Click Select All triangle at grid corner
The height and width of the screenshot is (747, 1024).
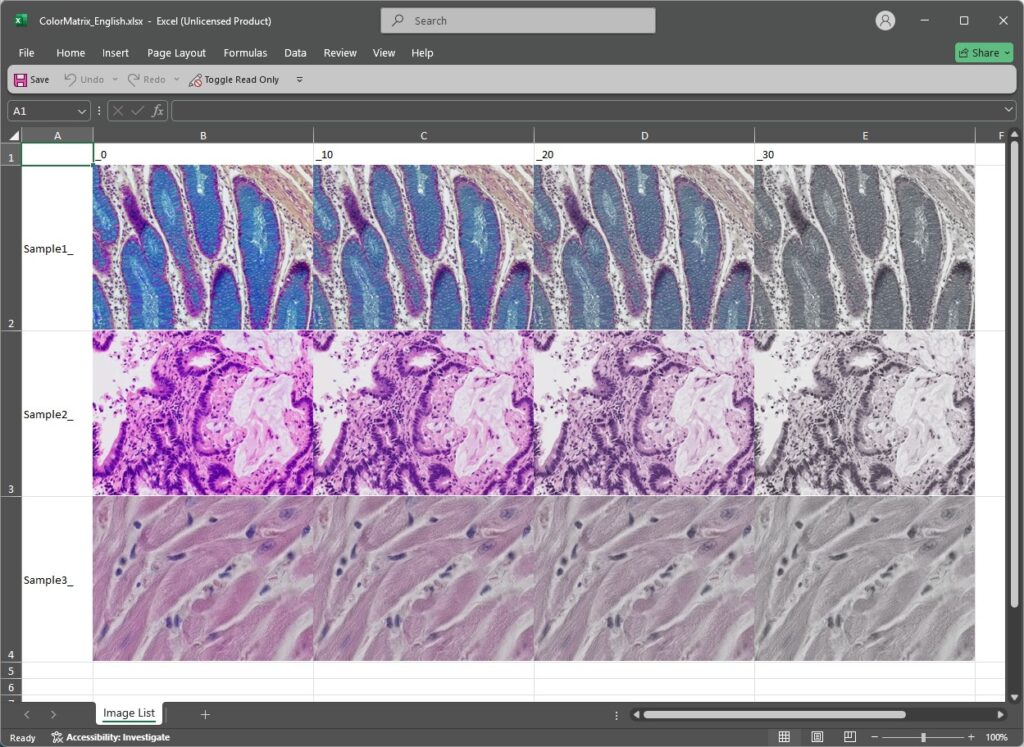tap(14, 135)
